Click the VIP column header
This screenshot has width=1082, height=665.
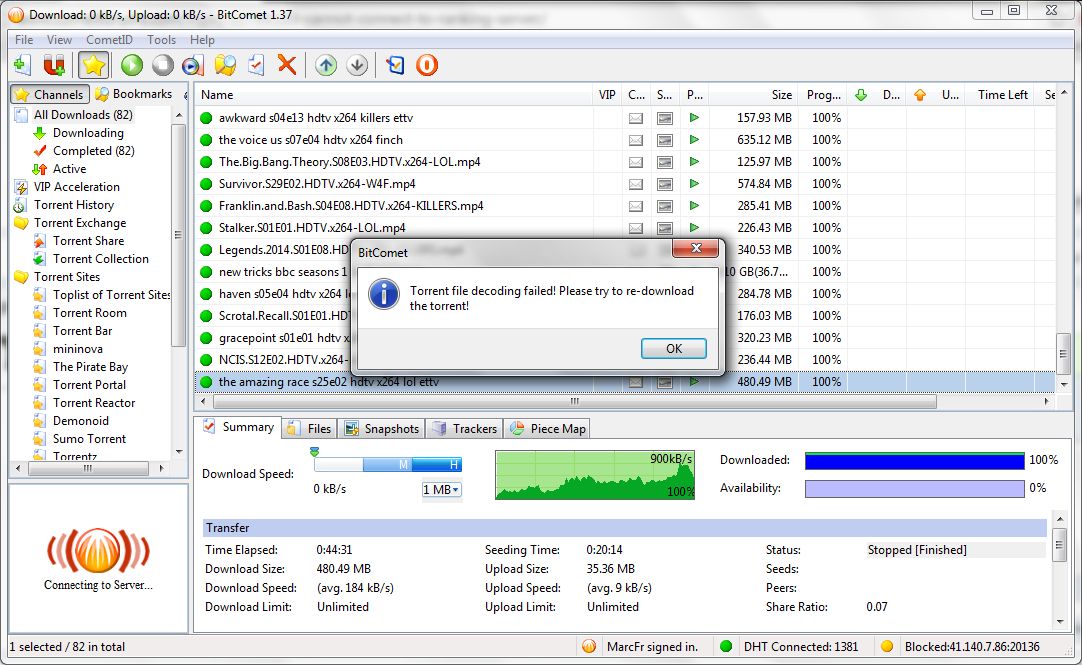coord(607,95)
